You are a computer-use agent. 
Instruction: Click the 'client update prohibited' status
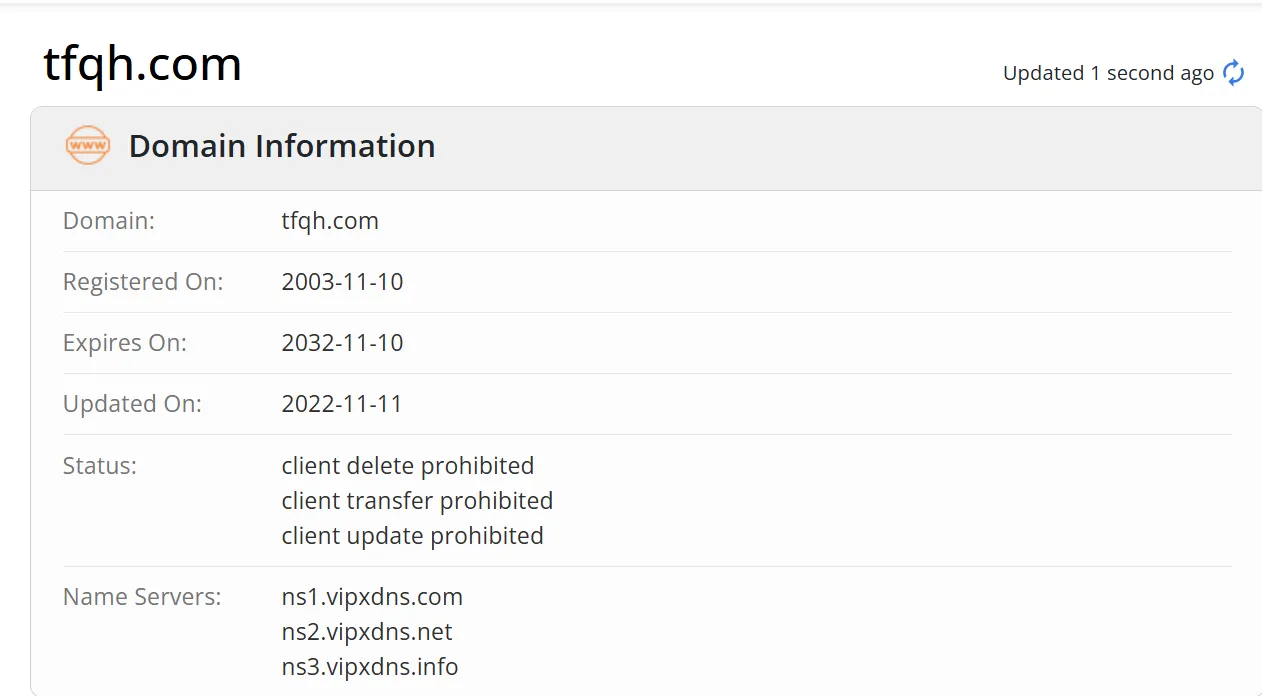pyautogui.click(x=413, y=536)
